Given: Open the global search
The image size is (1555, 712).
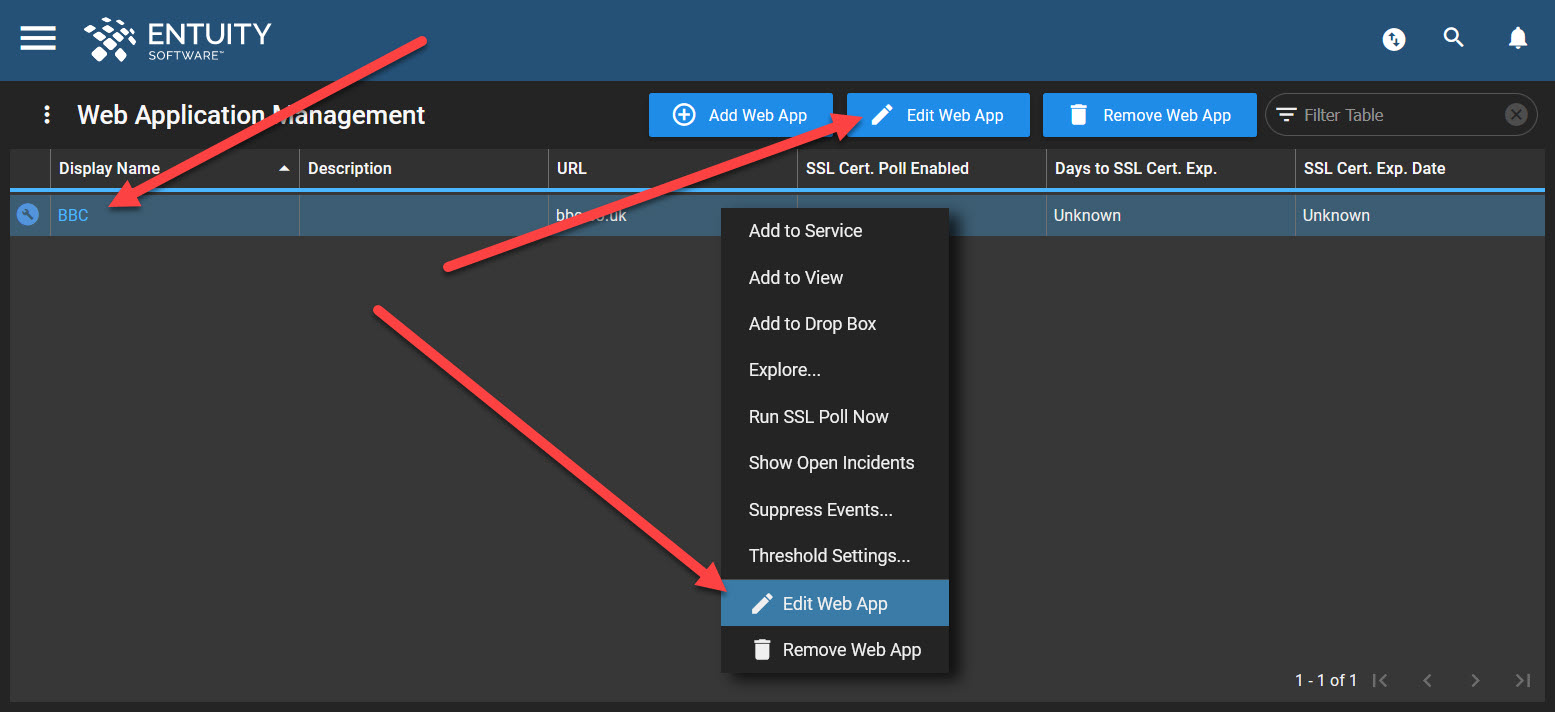Looking at the screenshot, I should 1453,38.
